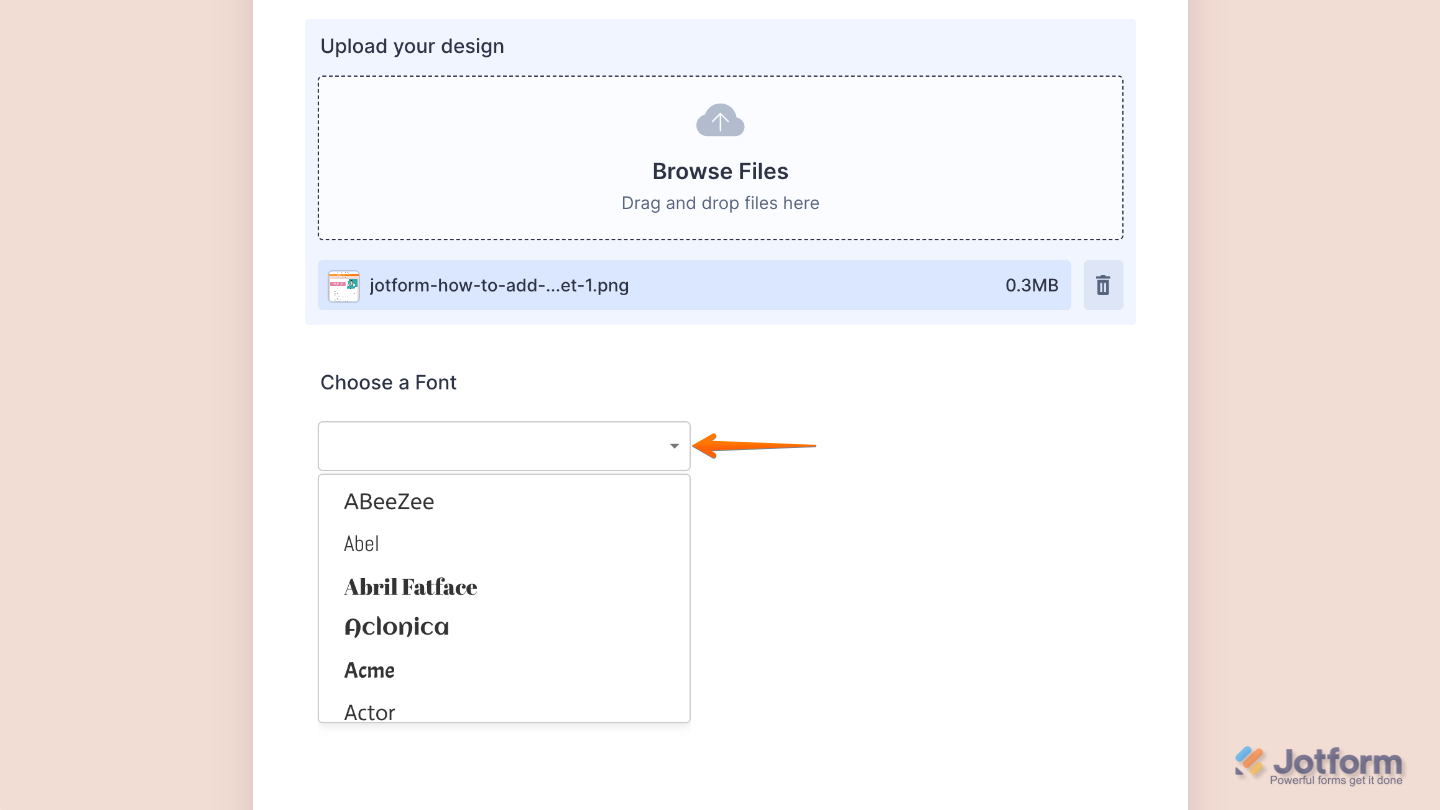Click the cloud upload icon
This screenshot has height=810, width=1440.
coord(720,119)
